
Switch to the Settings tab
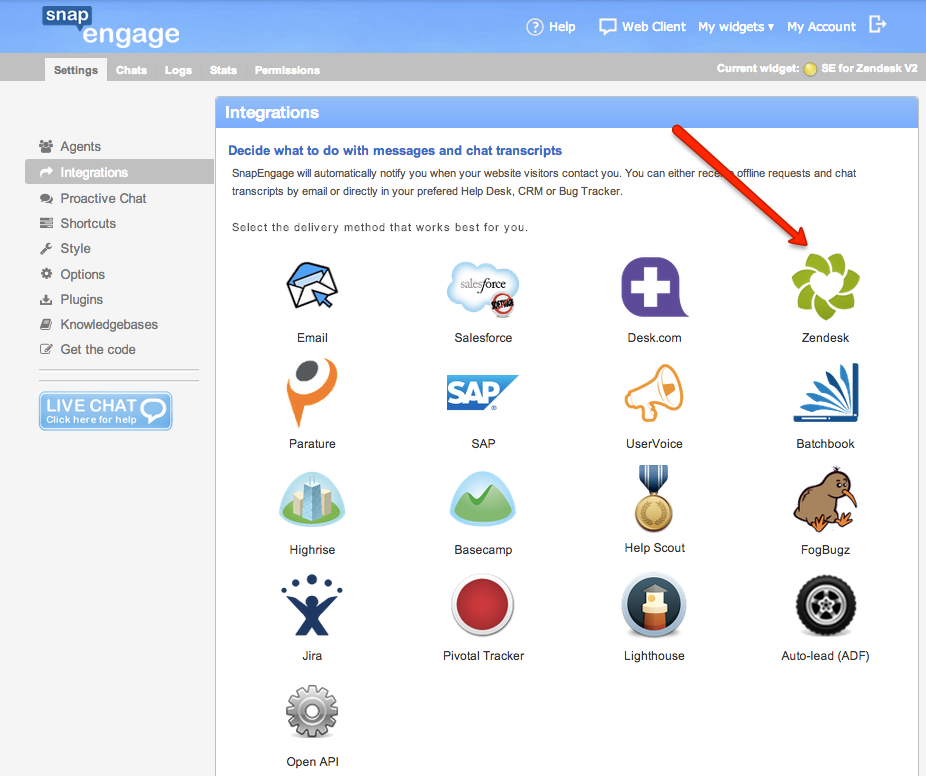[x=76, y=70]
